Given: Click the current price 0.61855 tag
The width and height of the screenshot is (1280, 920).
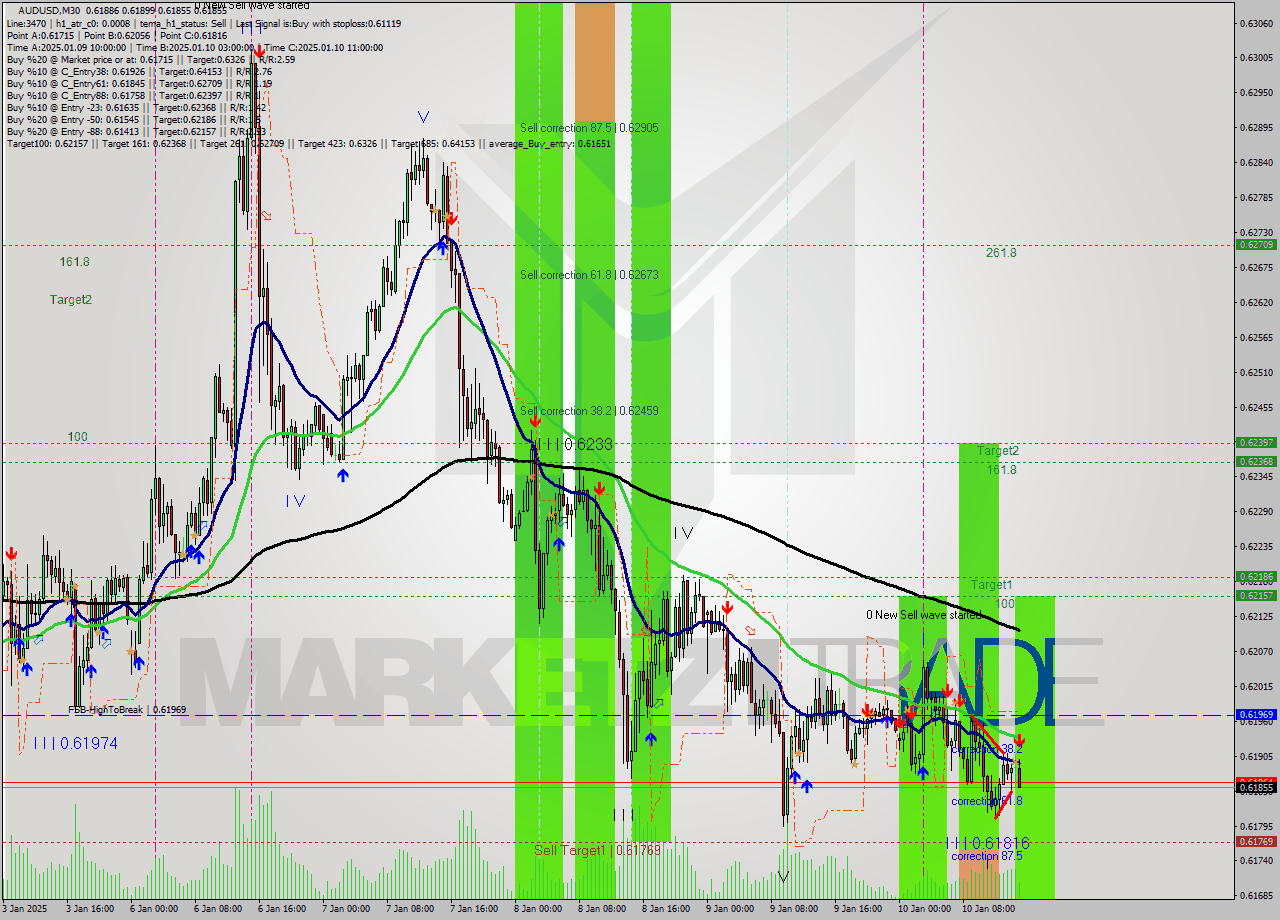Looking at the screenshot, I should pyautogui.click(x=1256, y=788).
